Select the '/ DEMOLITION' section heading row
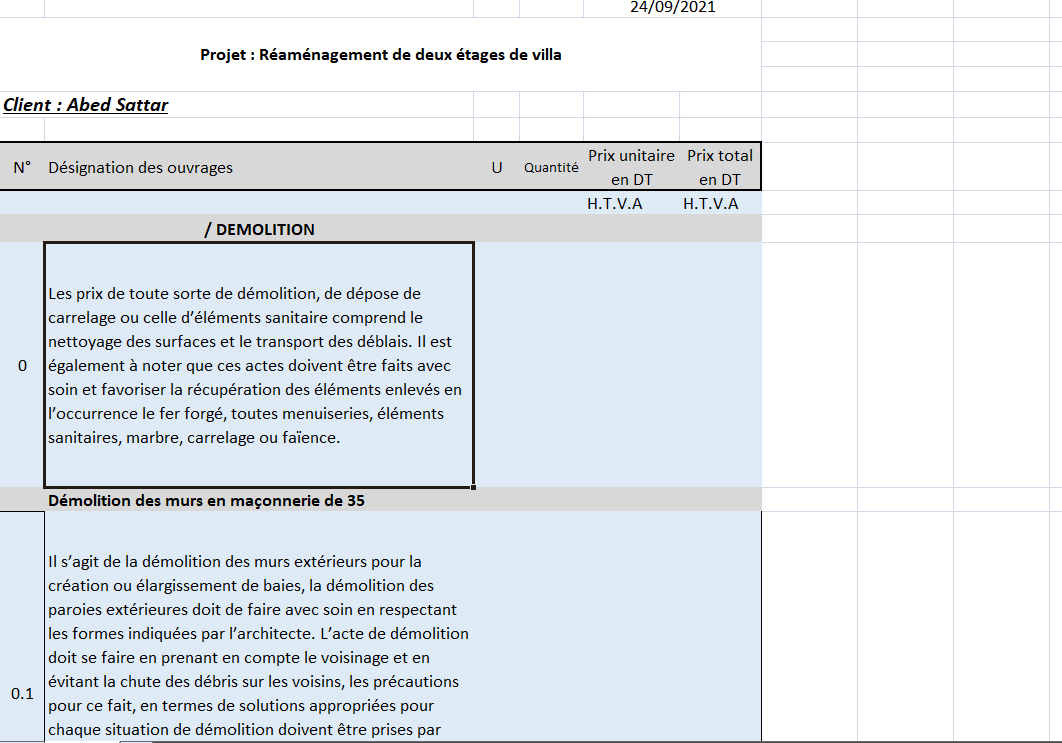 259,229
